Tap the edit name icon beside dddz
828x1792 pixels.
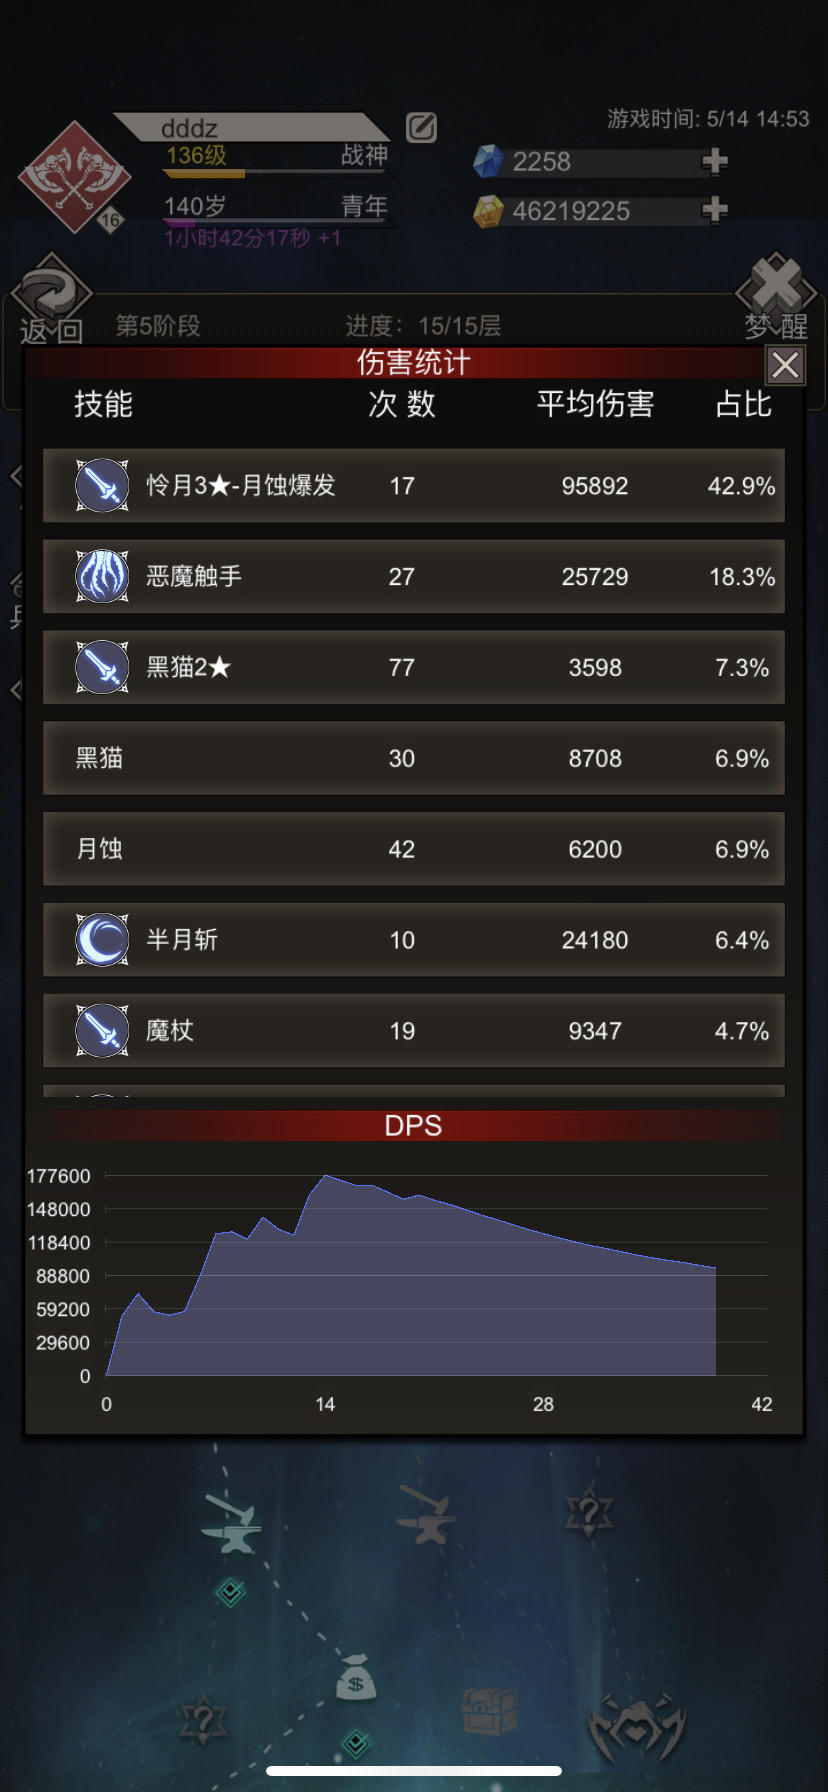[x=421, y=127]
